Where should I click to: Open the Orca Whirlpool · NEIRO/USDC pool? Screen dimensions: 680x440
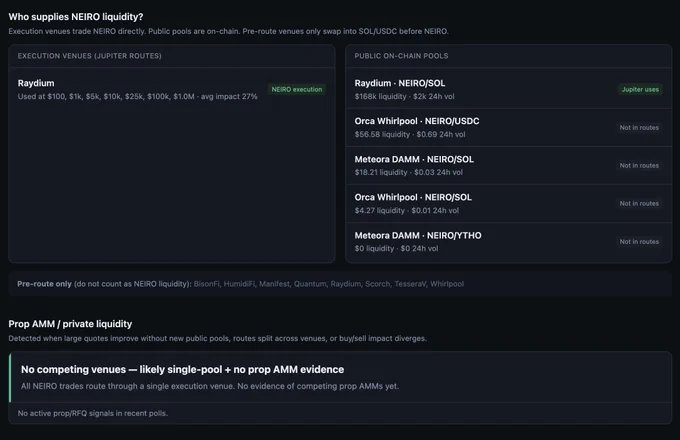pos(509,127)
